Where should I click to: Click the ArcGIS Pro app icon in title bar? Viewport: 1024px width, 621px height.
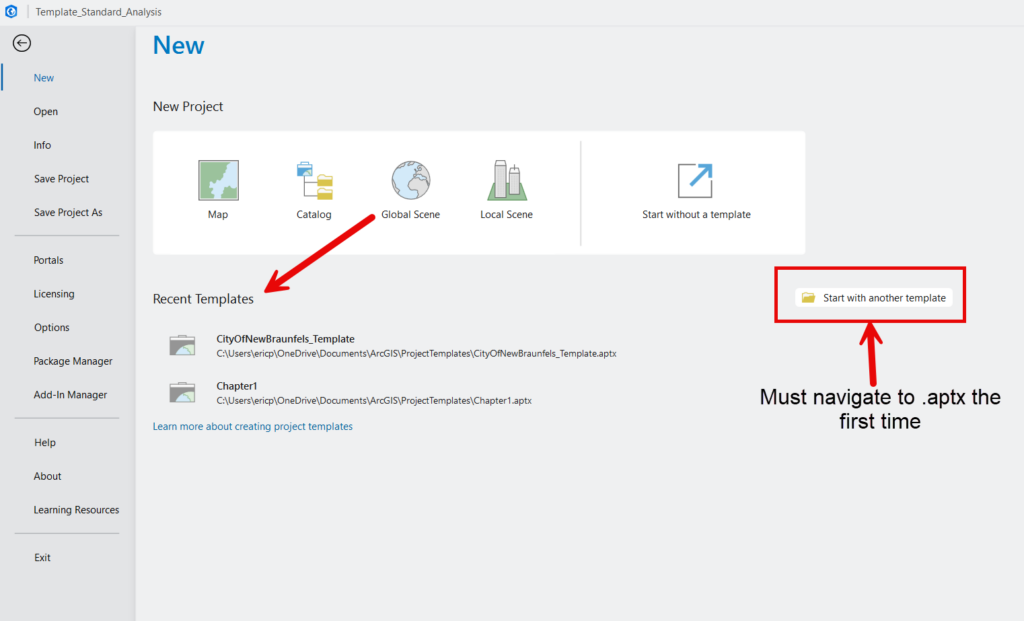(x=11, y=11)
